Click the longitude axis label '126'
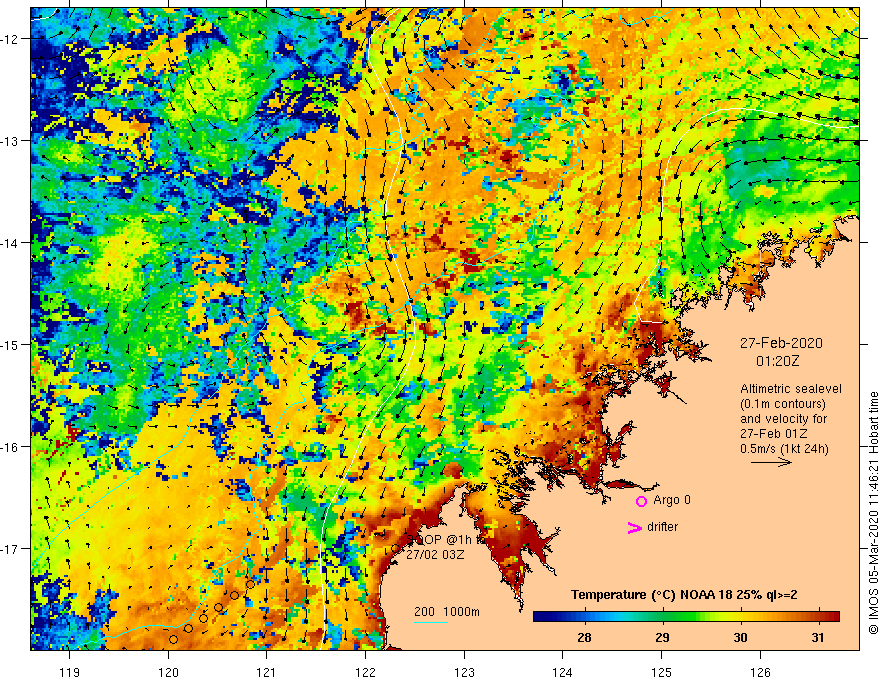Image resolution: width=880 pixels, height=680 pixels. [x=760, y=672]
